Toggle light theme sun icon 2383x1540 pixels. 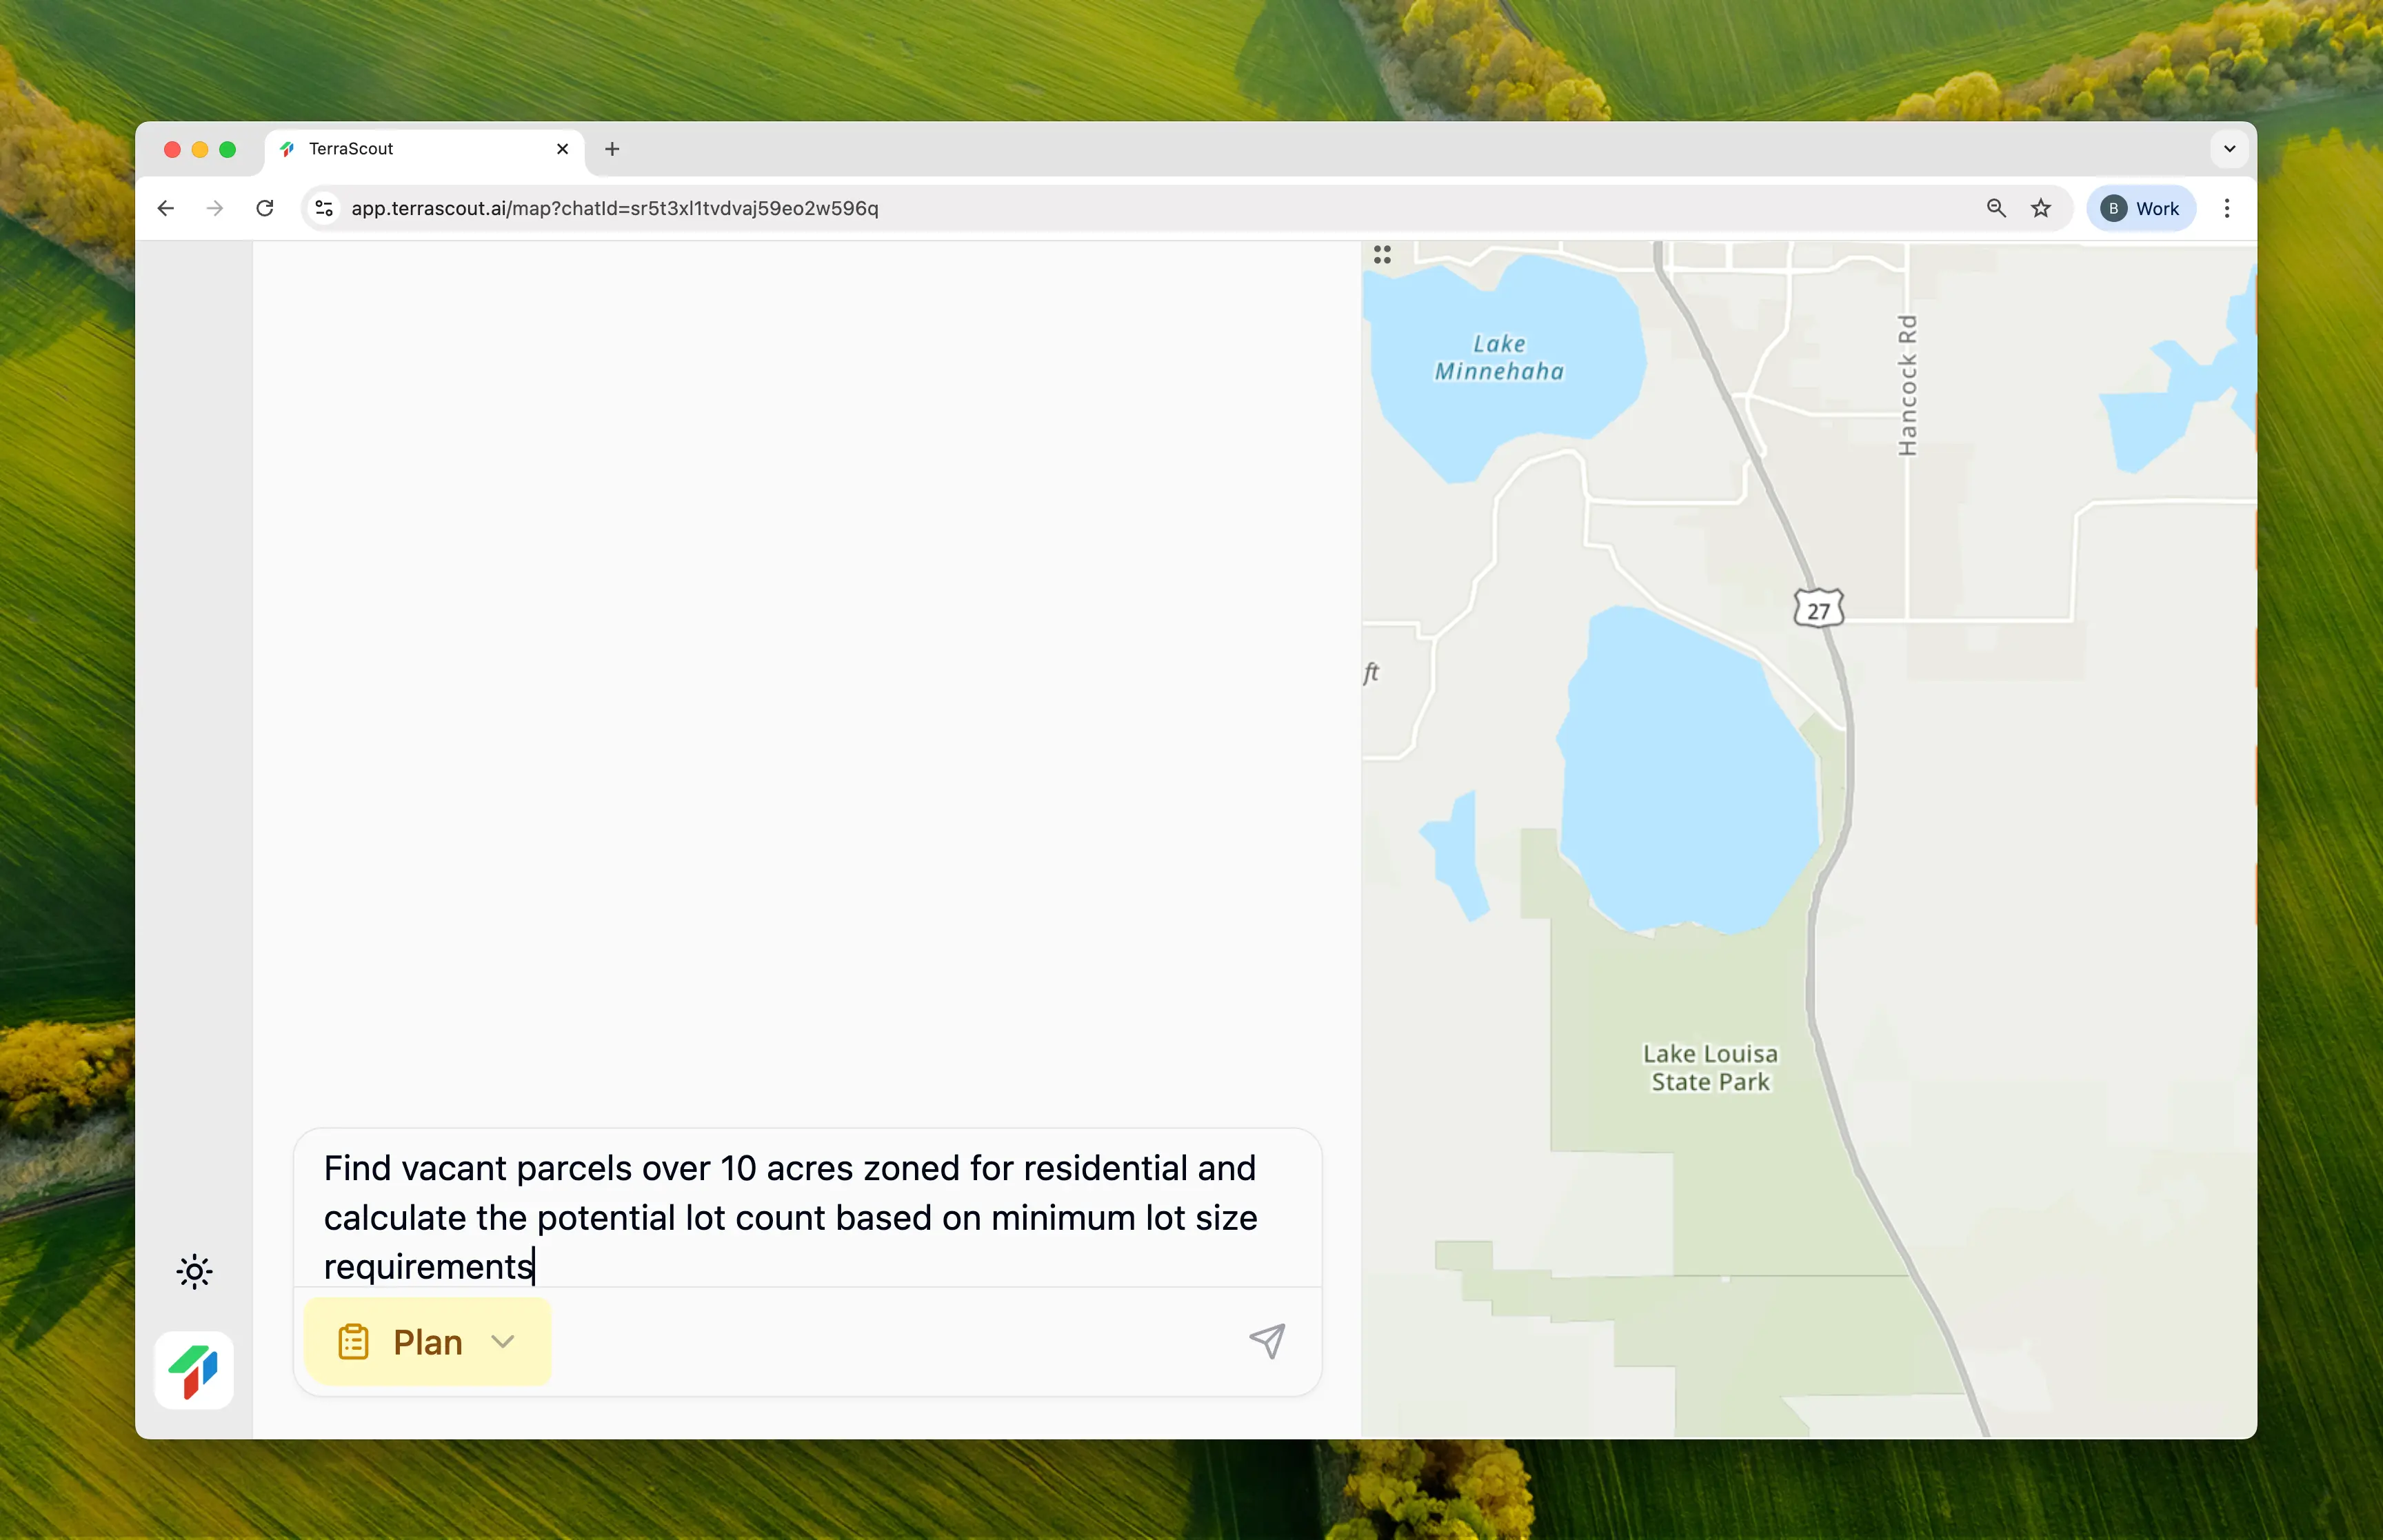(194, 1272)
